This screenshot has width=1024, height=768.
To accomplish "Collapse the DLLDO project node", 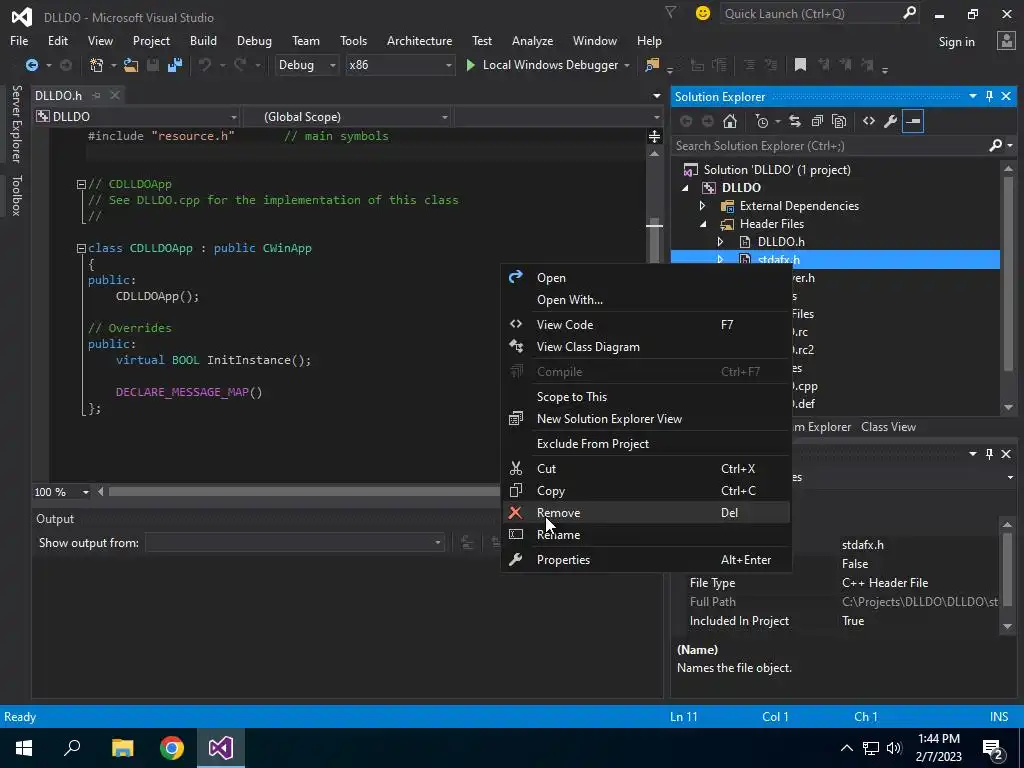I will click(685, 188).
